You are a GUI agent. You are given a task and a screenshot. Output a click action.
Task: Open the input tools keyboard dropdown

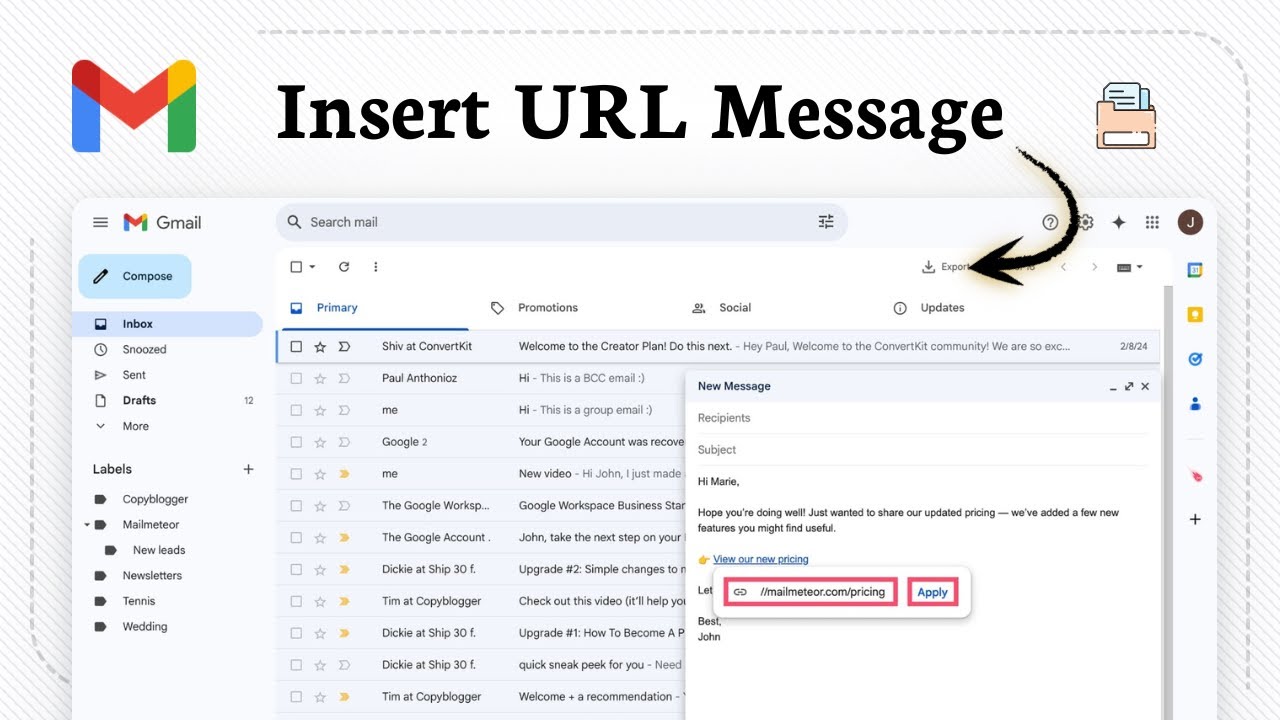point(1129,267)
